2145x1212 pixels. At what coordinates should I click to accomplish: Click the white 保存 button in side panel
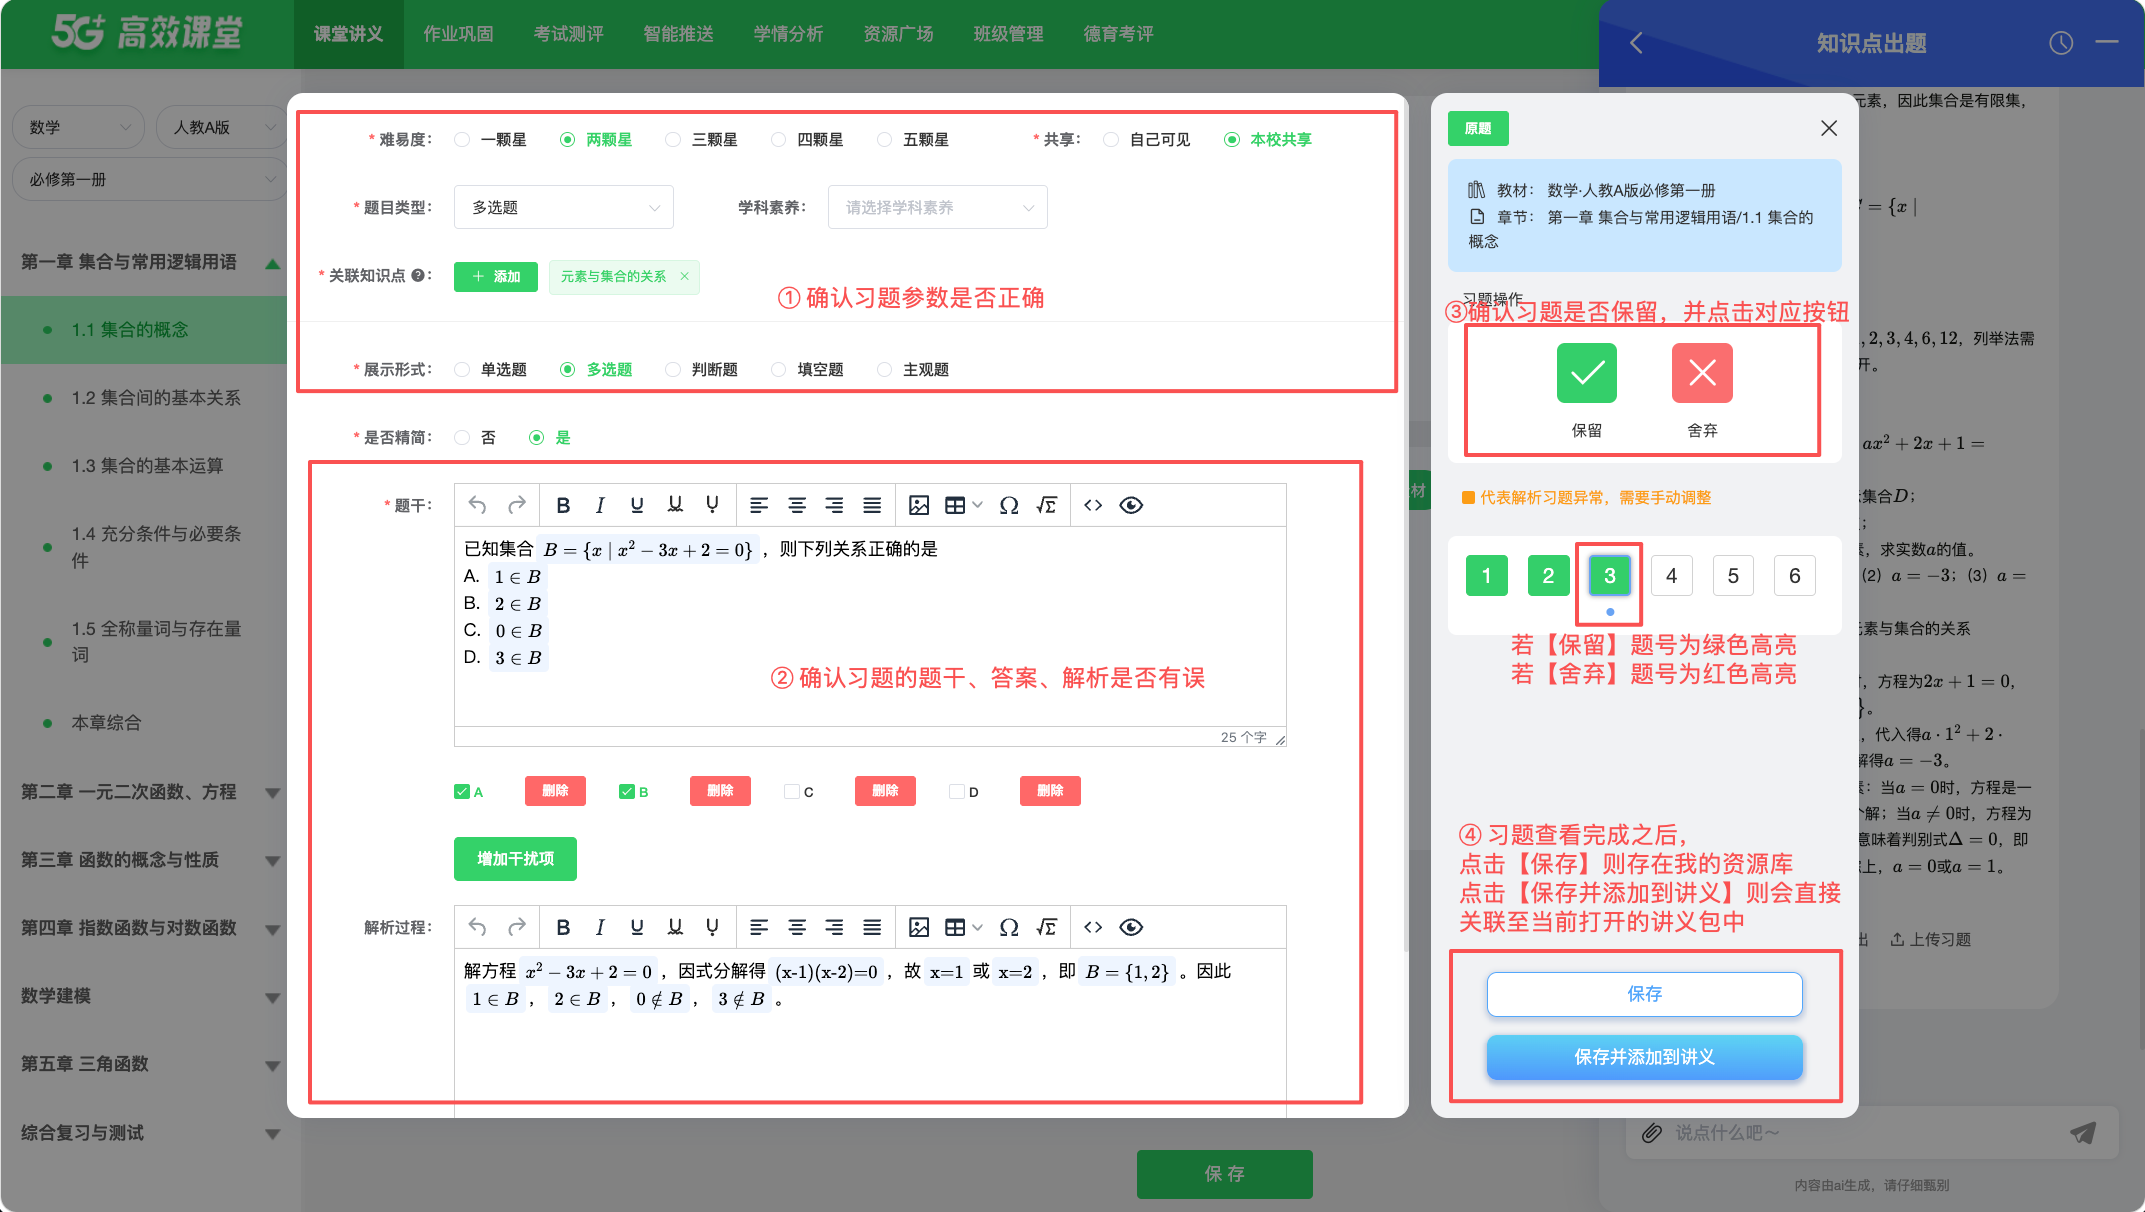pos(1644,994)
